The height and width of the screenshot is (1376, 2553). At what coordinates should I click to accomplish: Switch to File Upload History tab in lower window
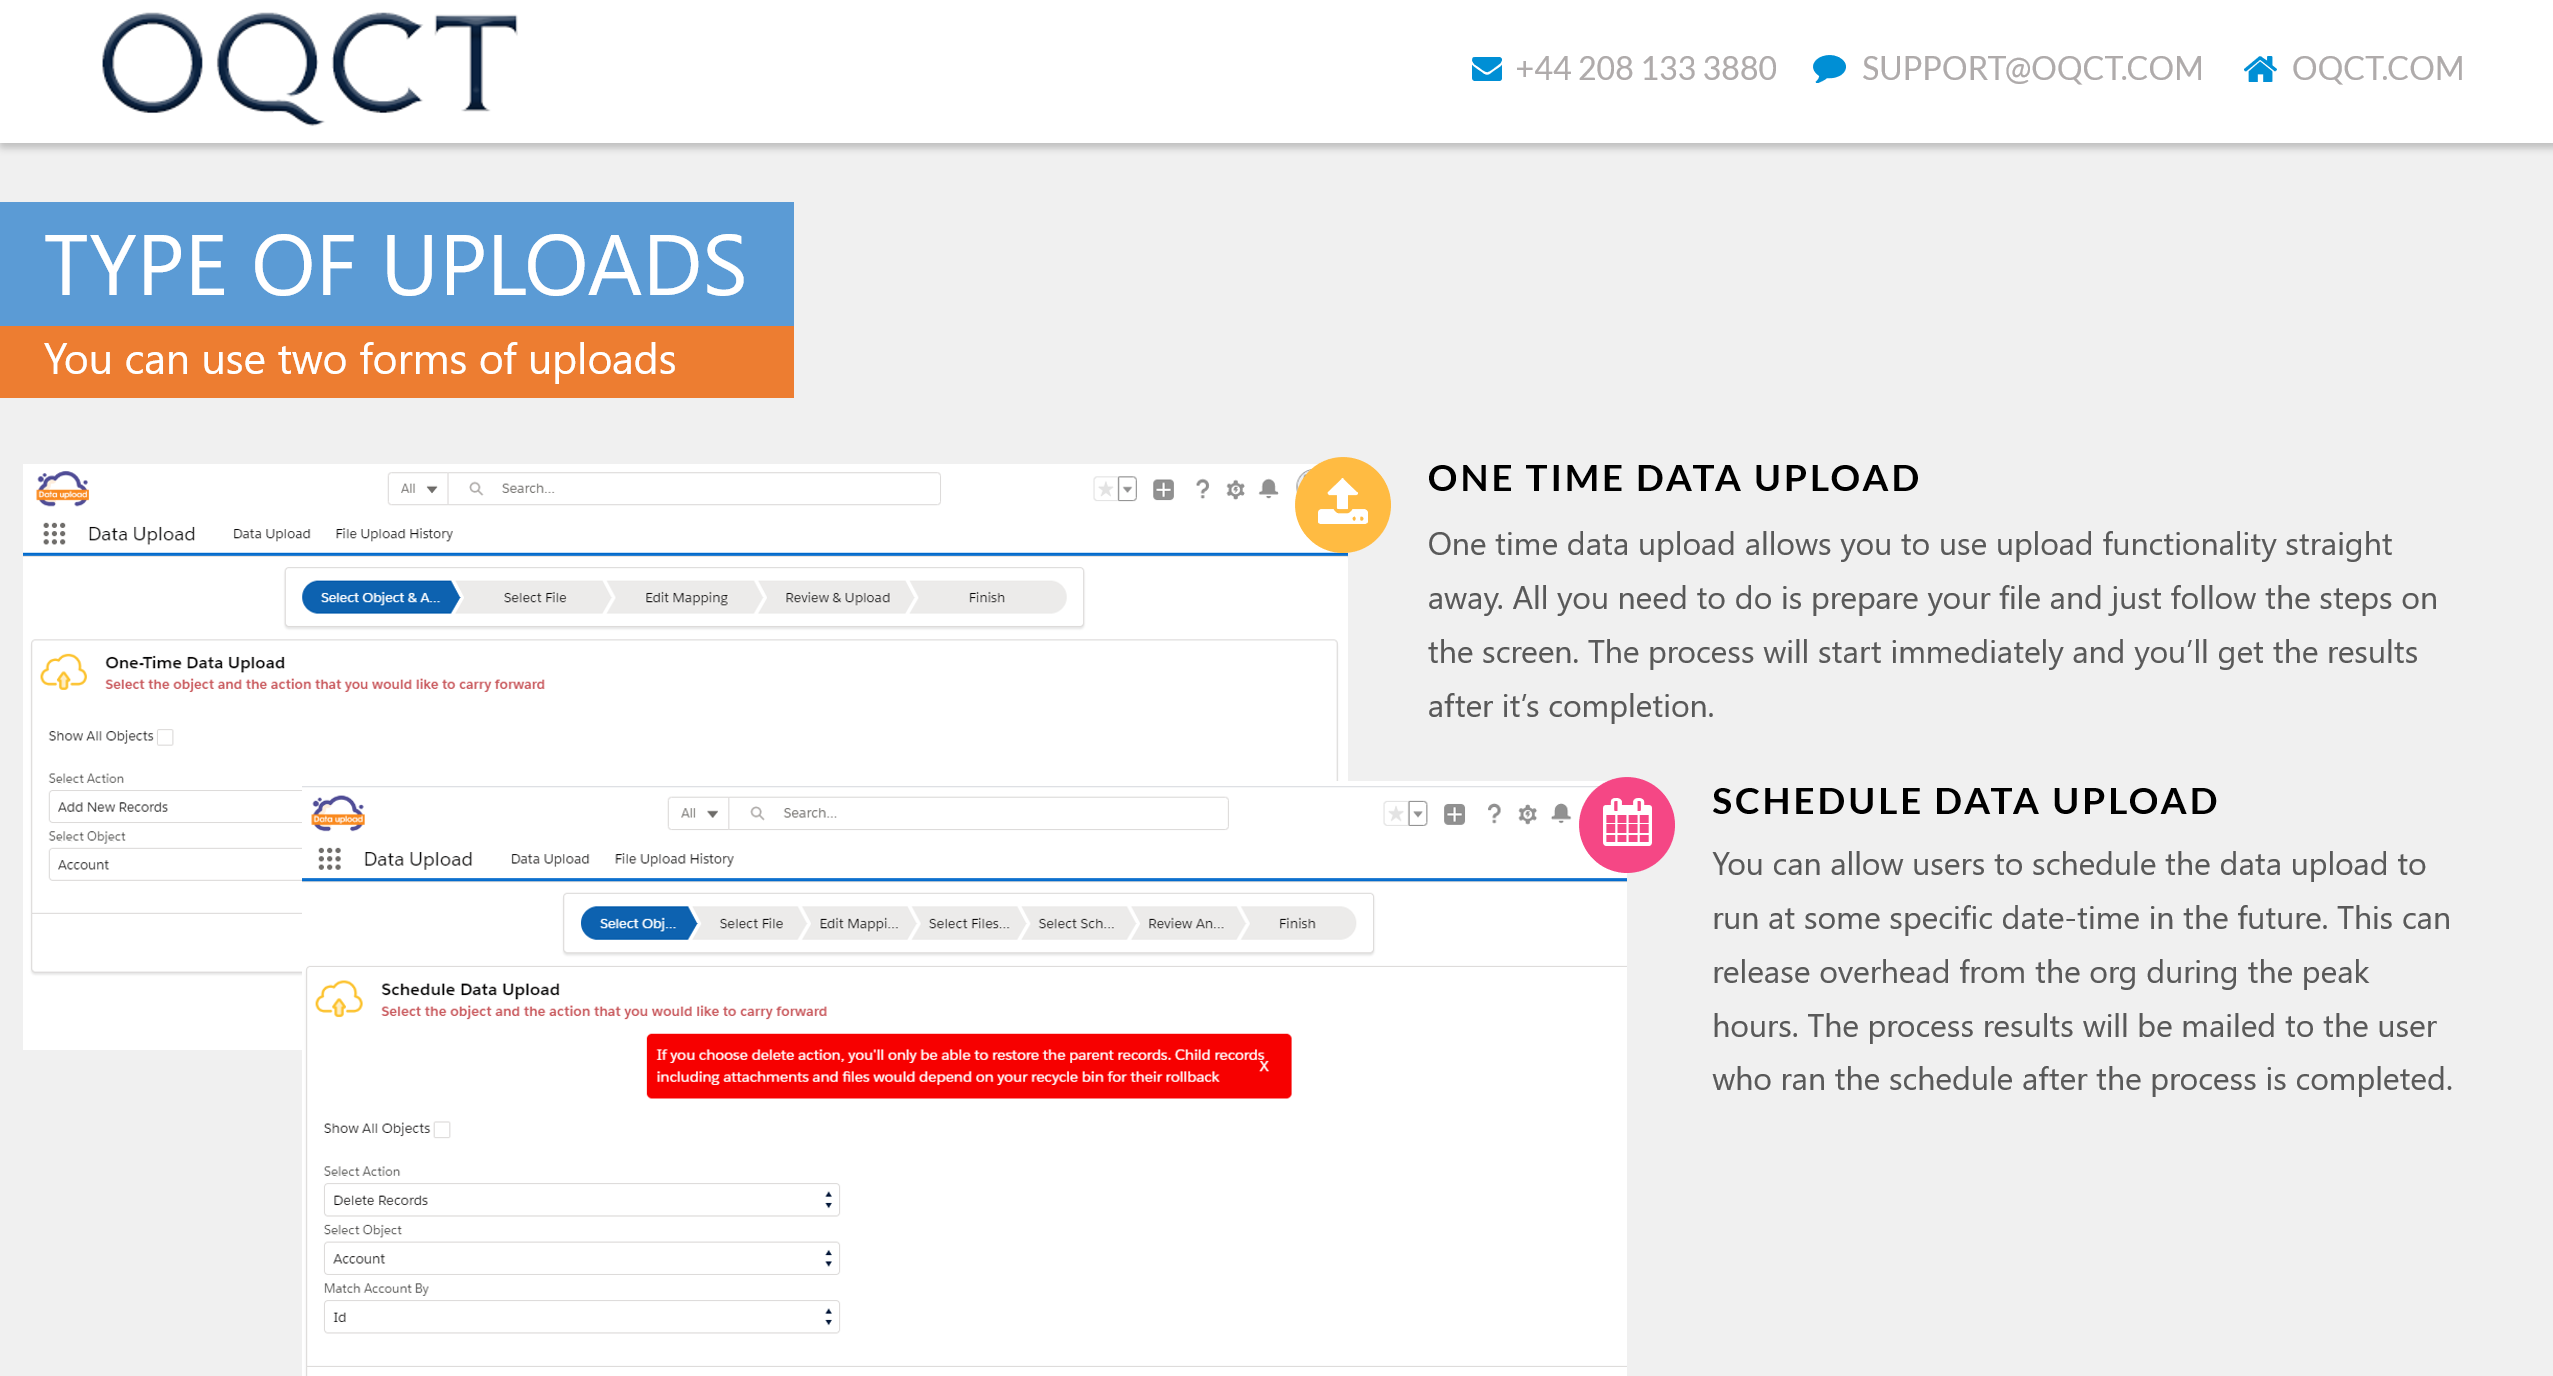(673, 859)
